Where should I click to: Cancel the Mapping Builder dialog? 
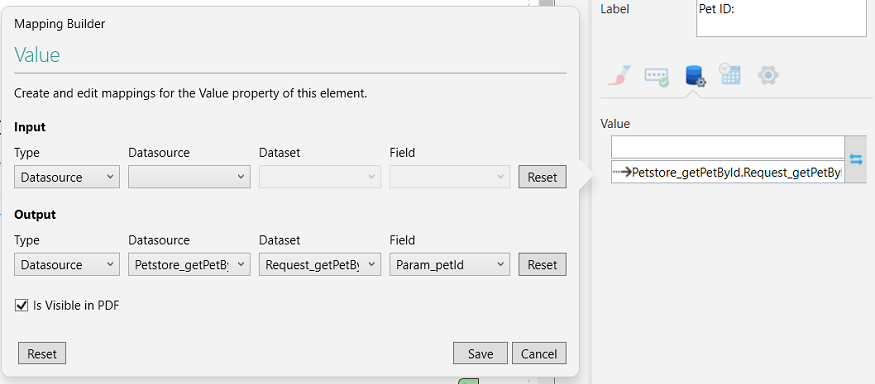(x=539, y=353)
